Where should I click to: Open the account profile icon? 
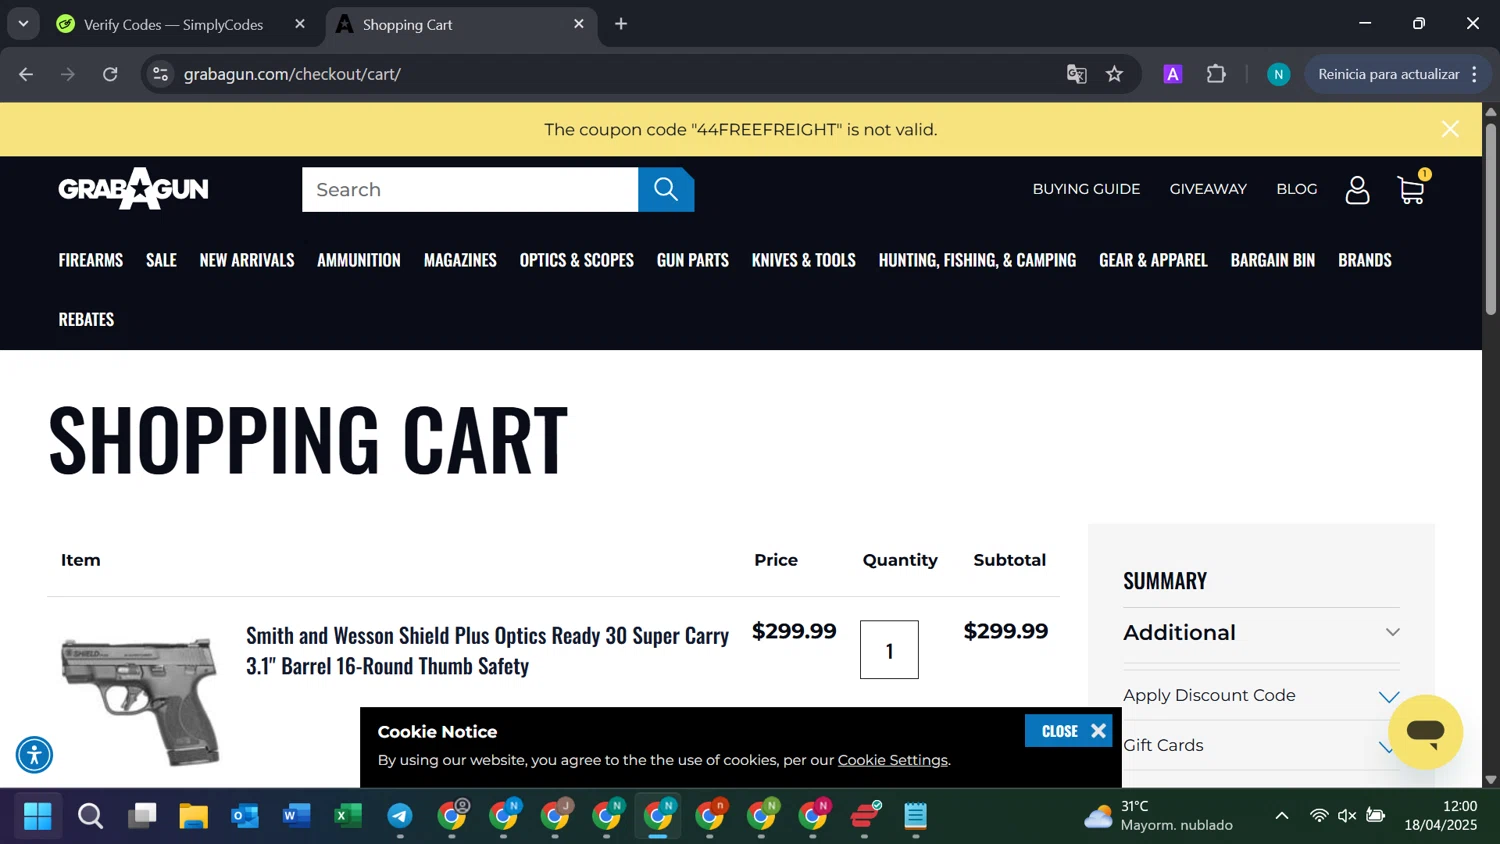1357,189
